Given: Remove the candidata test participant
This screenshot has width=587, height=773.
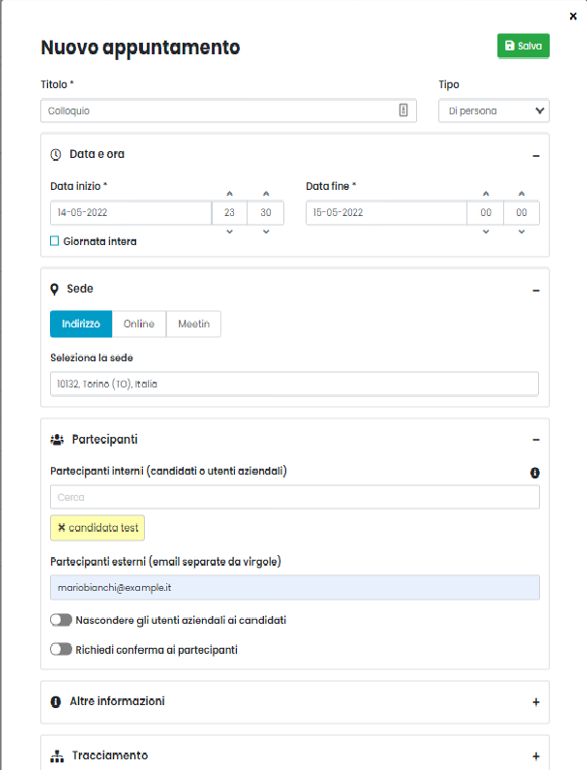Looking at the screenshot, I should [x=62, y=527].
